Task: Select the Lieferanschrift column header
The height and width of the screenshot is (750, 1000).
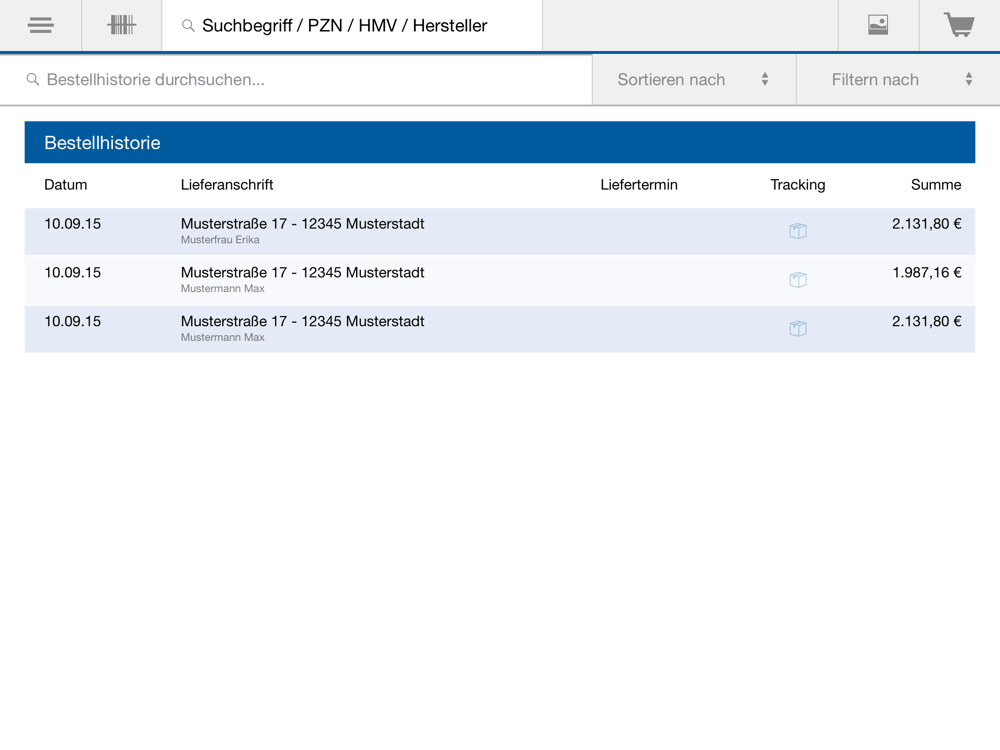Action: (227, 185)
